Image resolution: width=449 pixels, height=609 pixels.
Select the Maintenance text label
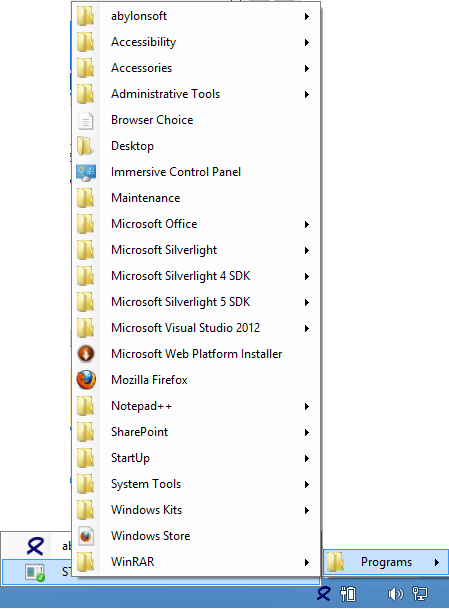pos(146,198)
